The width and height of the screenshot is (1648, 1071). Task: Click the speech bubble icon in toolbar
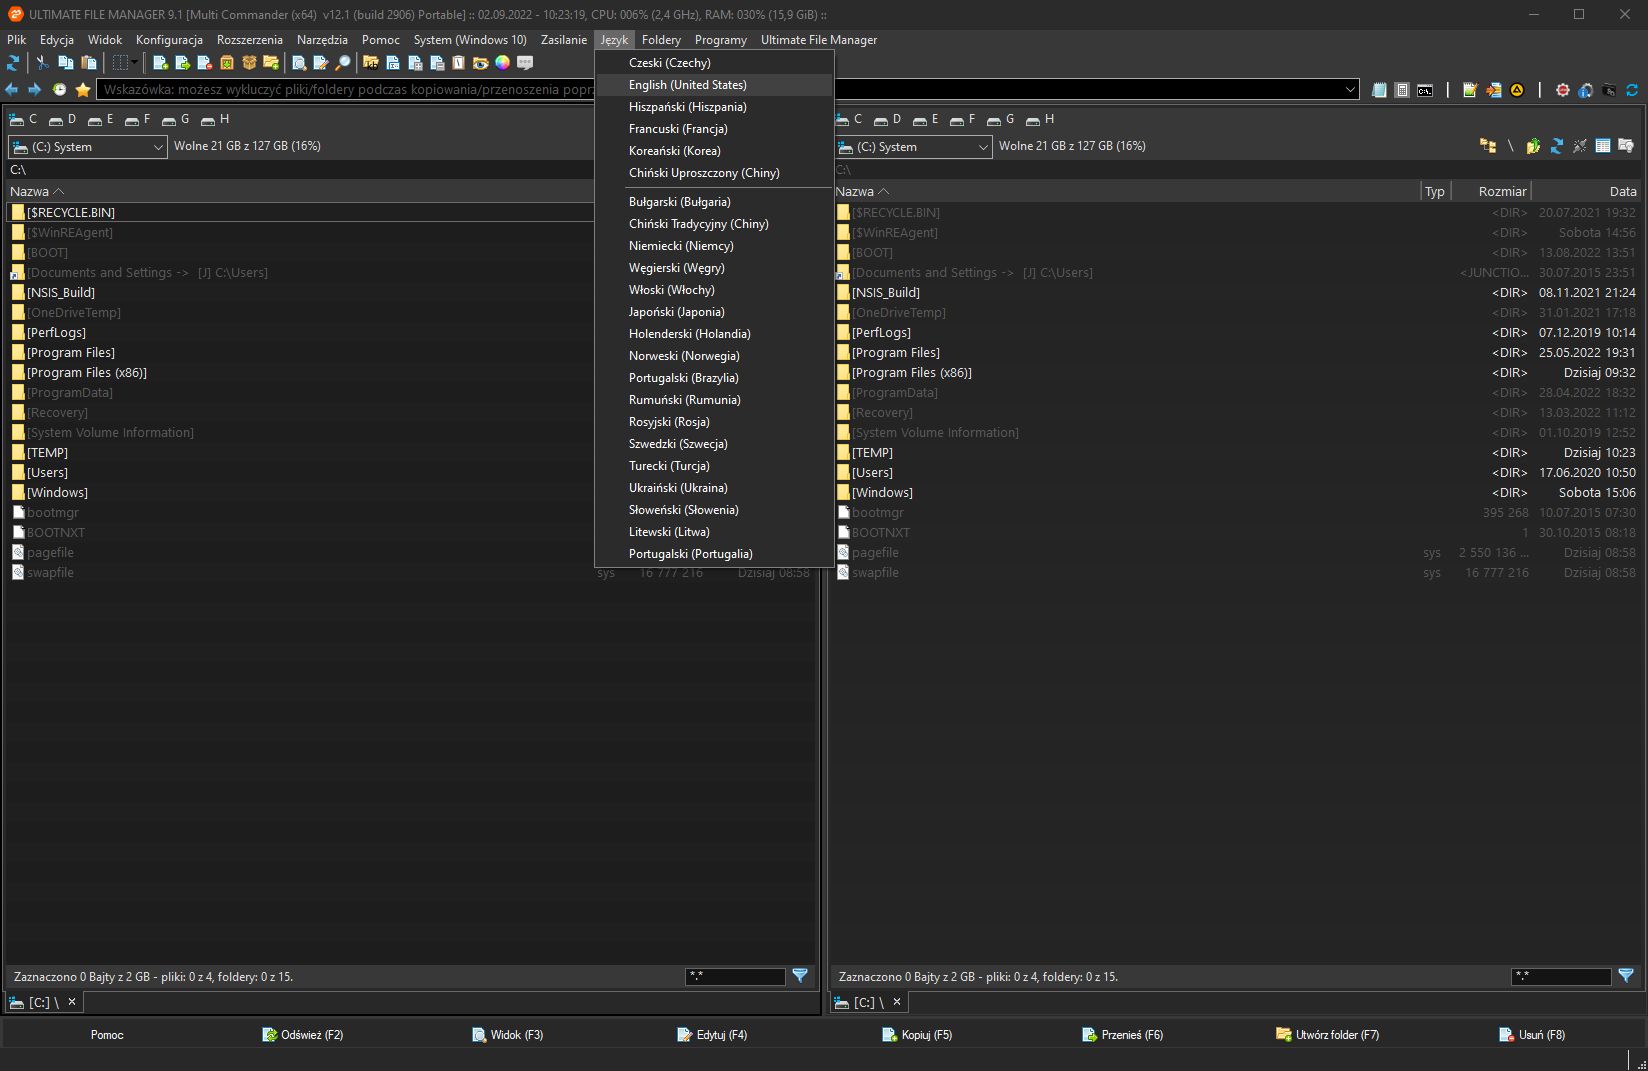(x=525, y=62)
